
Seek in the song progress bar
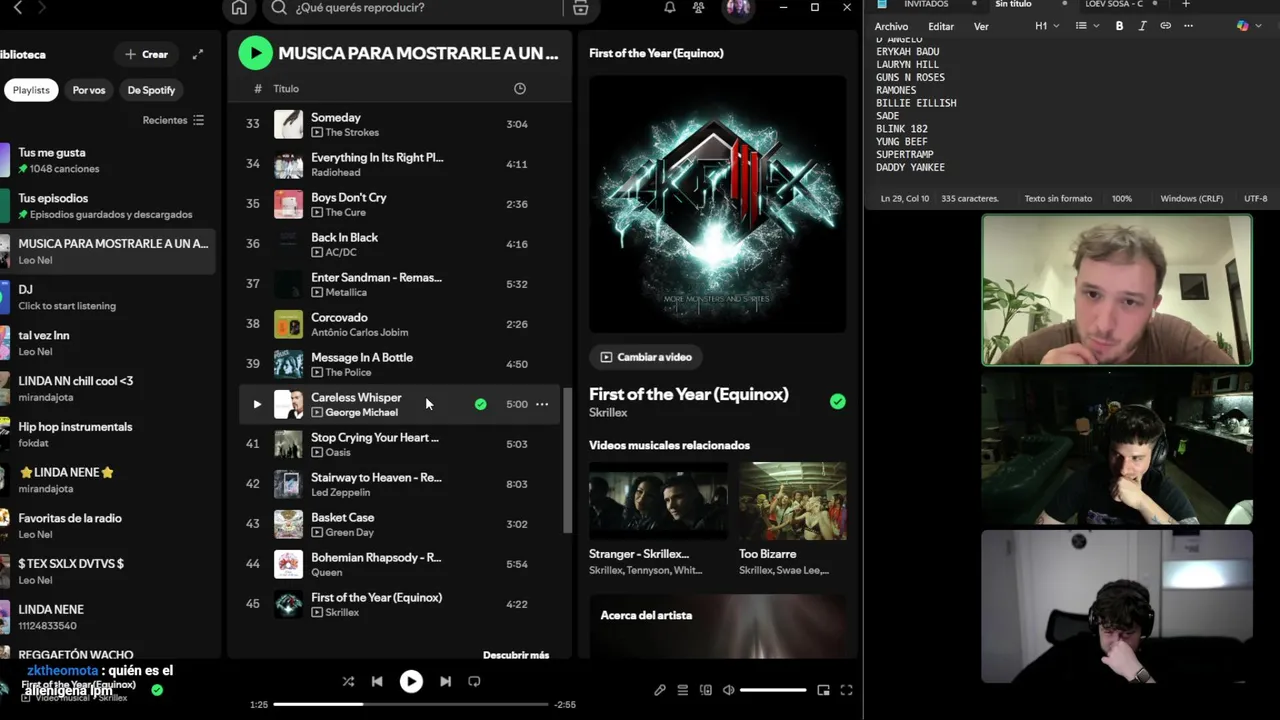click(411, 704)
